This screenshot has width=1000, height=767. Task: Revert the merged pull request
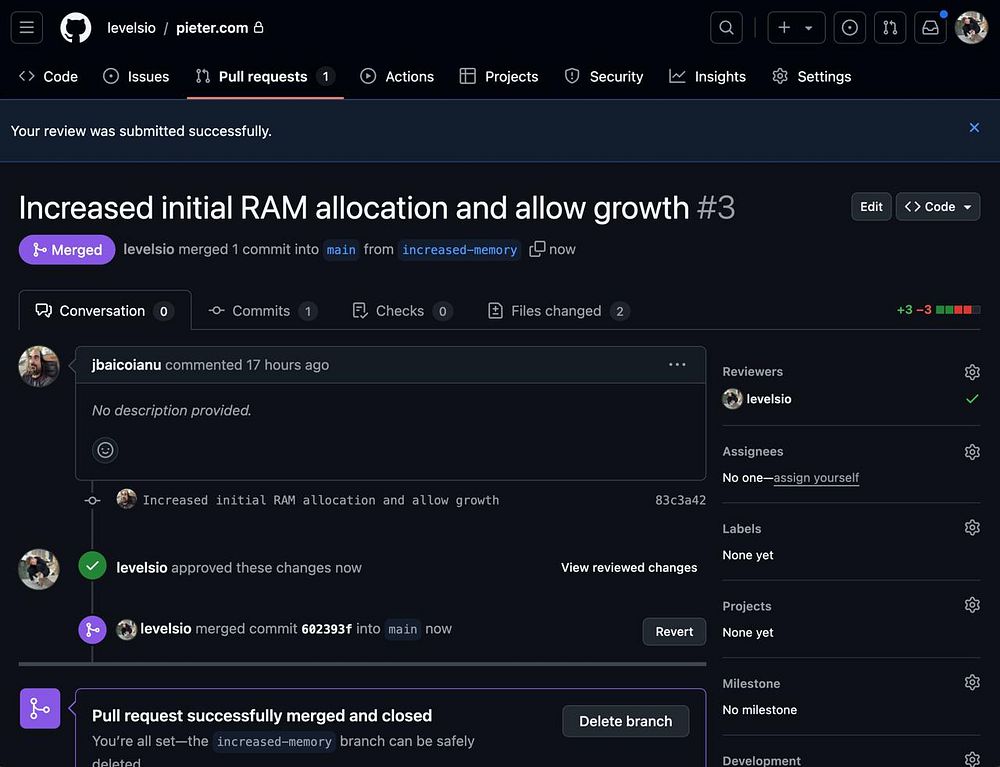click(x=674, y=631)
